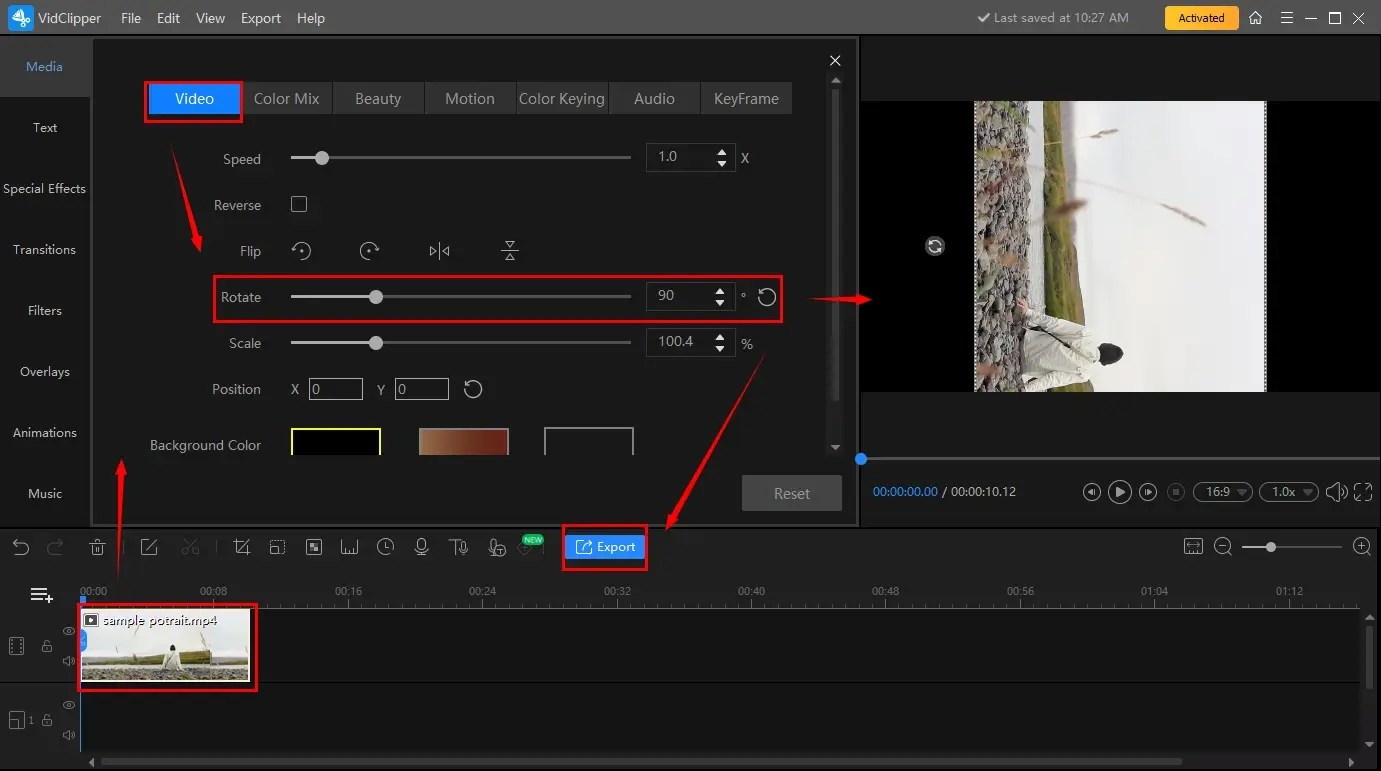The width and height of the screenshot is (1381, 771).
Task: Open the text-to-speech tool
Action: pos(459,547)
